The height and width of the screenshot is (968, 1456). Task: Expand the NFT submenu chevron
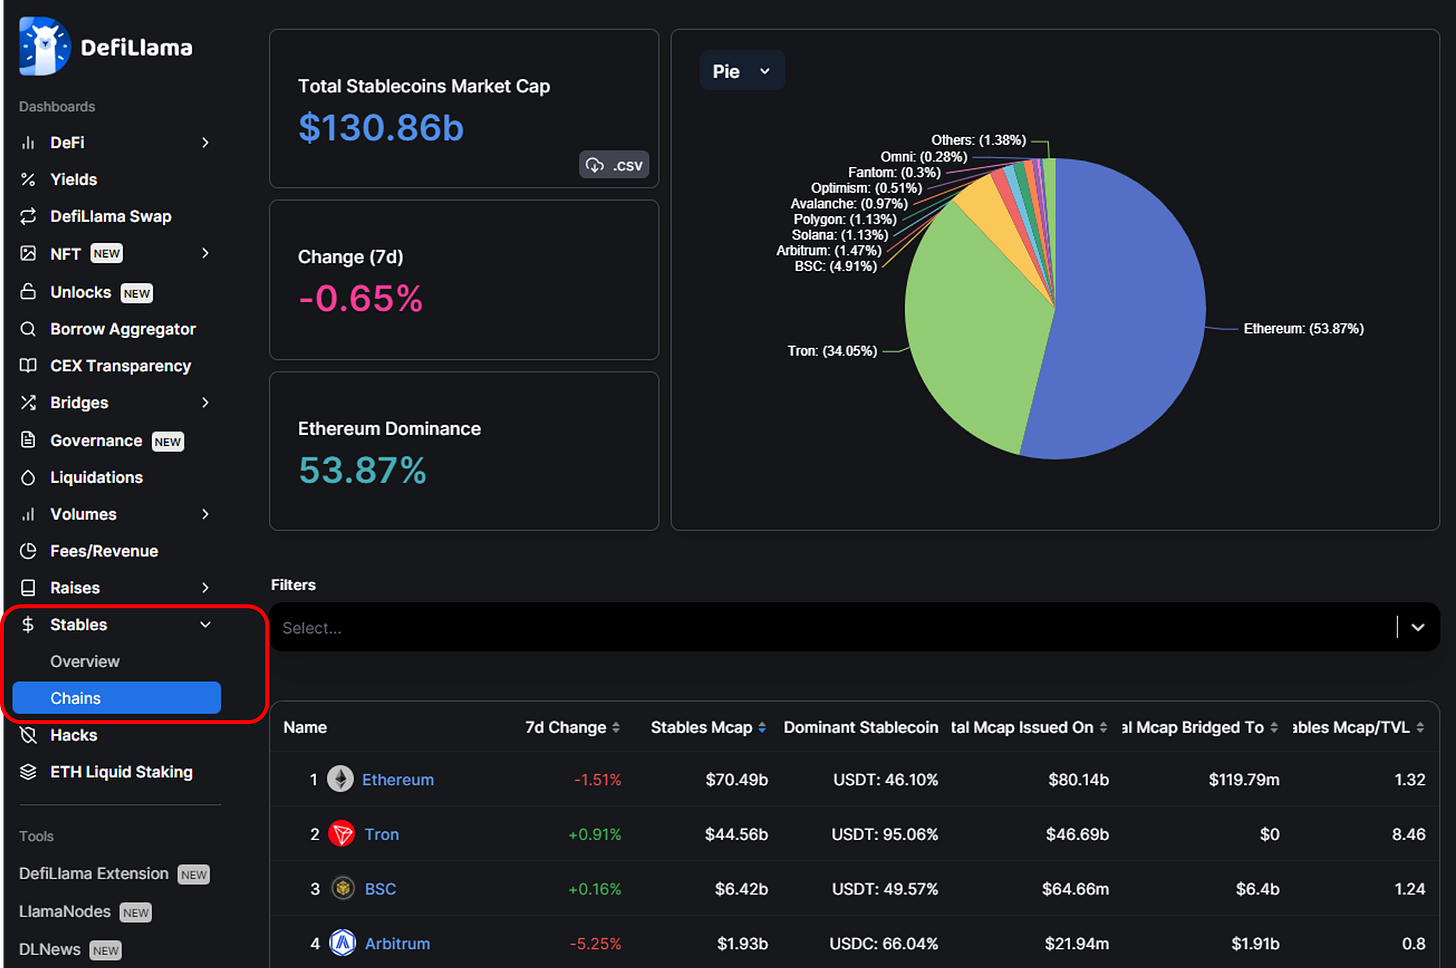(205, 253)
